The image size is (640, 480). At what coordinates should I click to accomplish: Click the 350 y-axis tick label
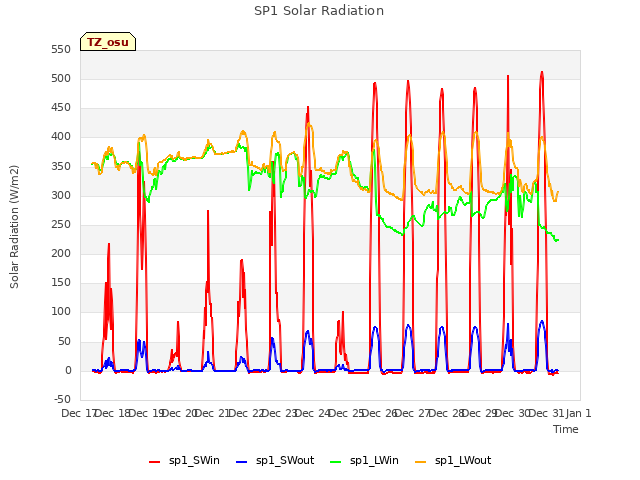61,166
